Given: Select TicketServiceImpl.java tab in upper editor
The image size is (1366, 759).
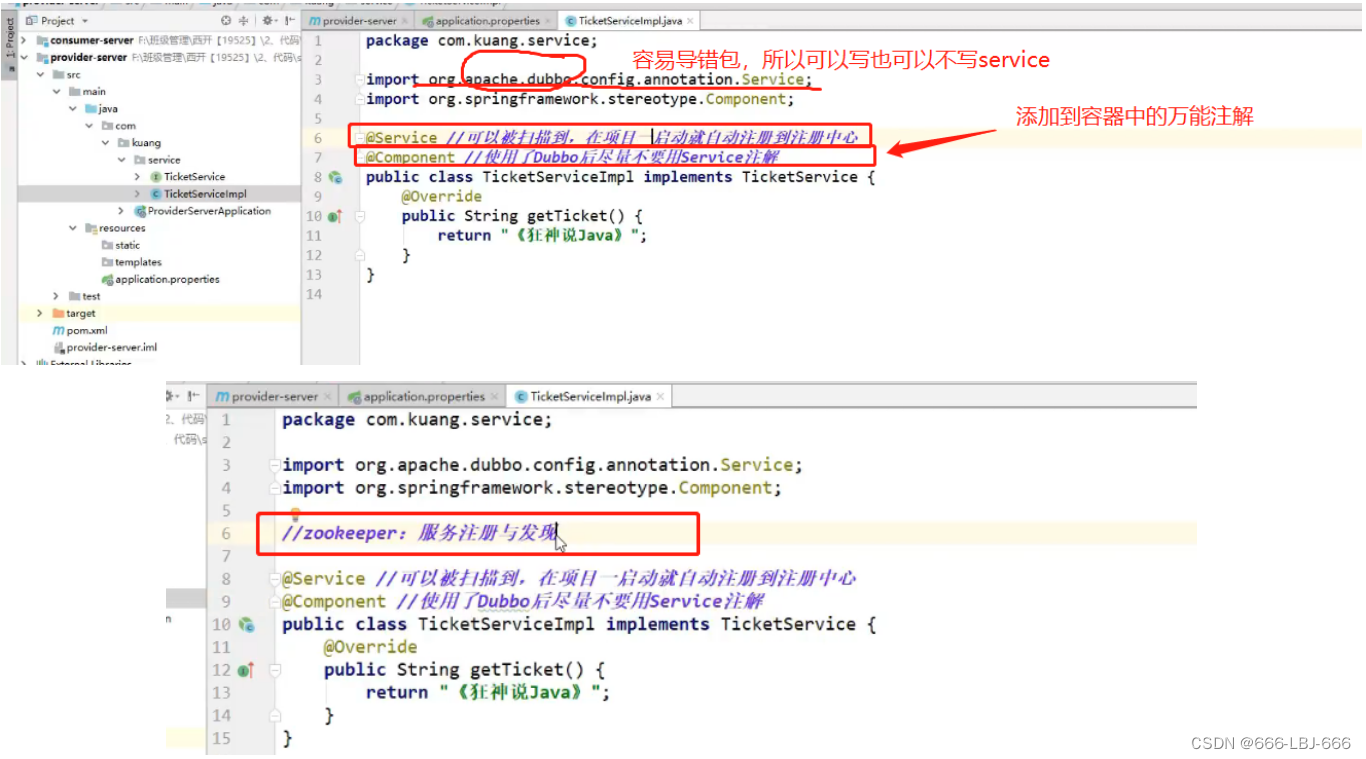Looking at the screenshot, I should click(628, 20).
